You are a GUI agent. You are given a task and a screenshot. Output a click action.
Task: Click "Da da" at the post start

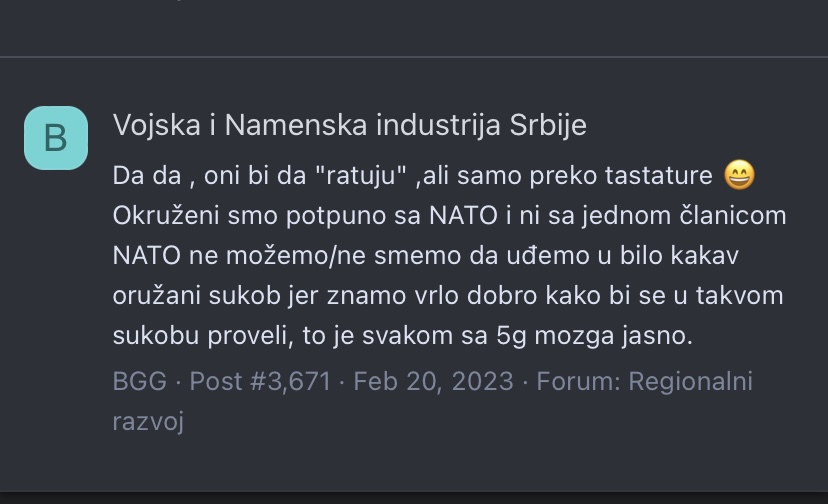(x=141, y=176)
